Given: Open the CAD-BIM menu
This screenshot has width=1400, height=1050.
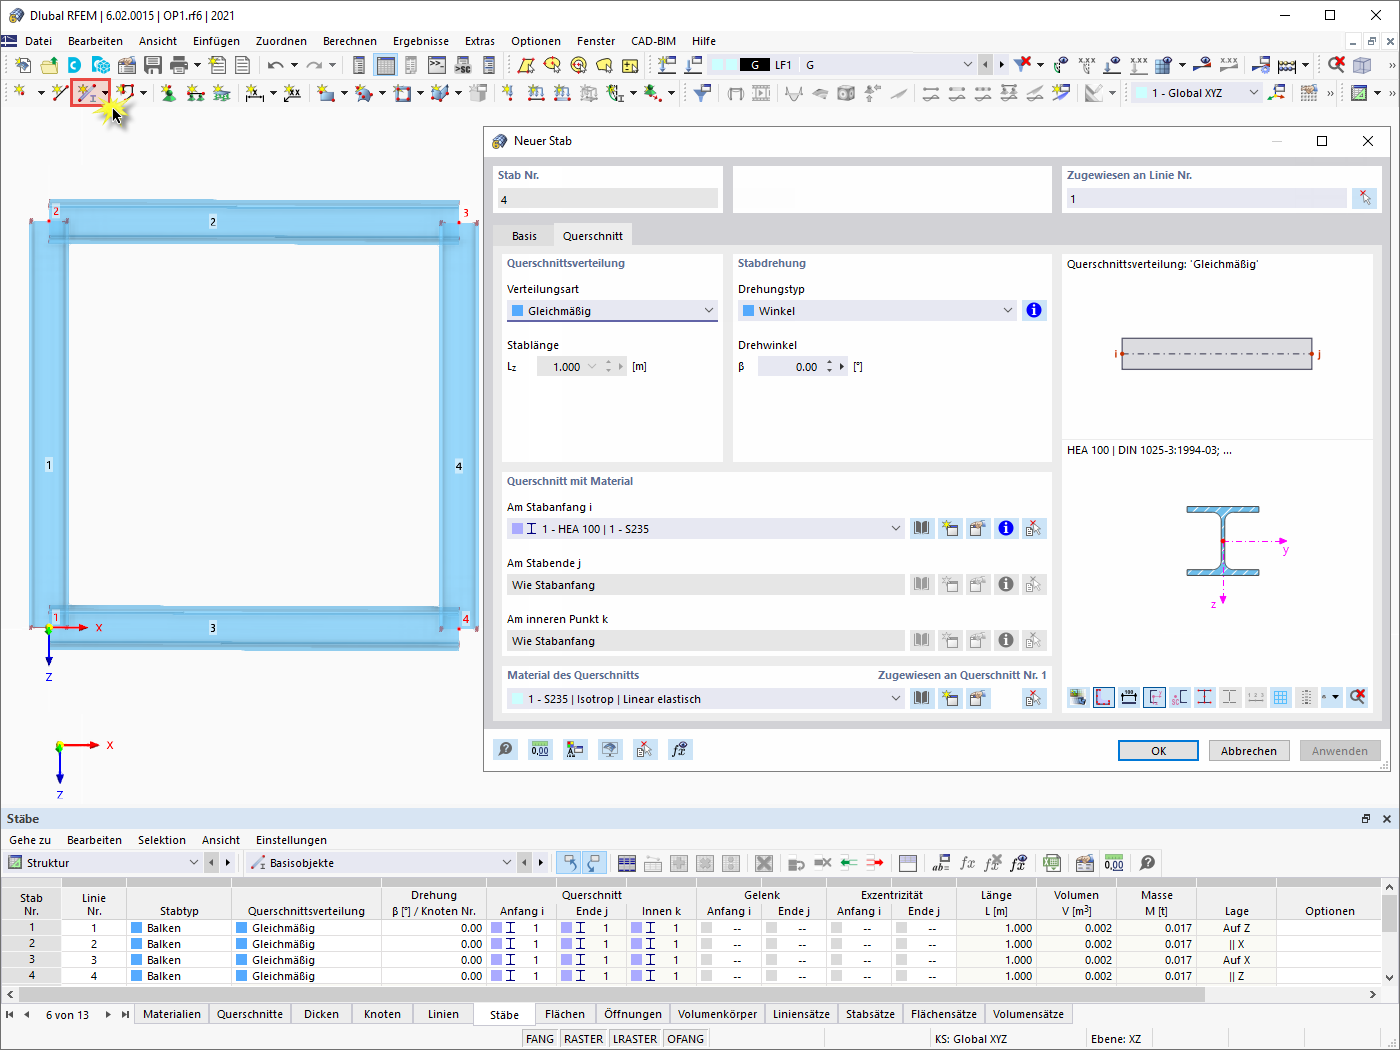Looking at the screenshot, I should (x=653, y=41).
